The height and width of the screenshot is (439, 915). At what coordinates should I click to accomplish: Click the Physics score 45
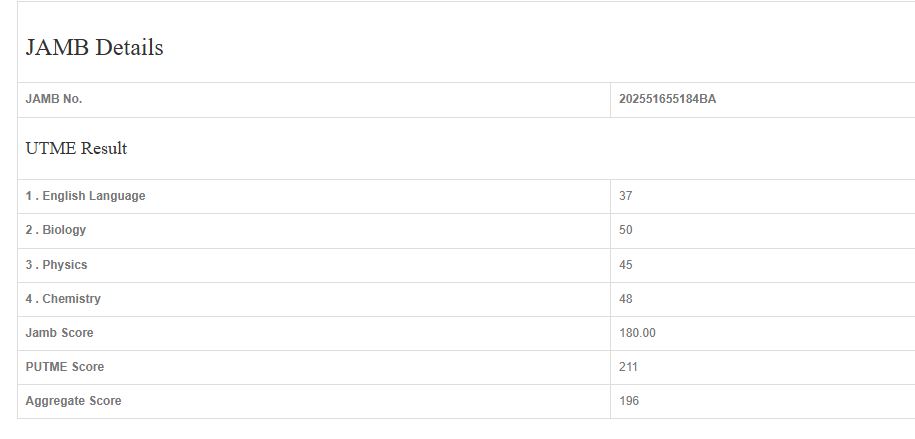pyautogui.click(x=626, y=265)
